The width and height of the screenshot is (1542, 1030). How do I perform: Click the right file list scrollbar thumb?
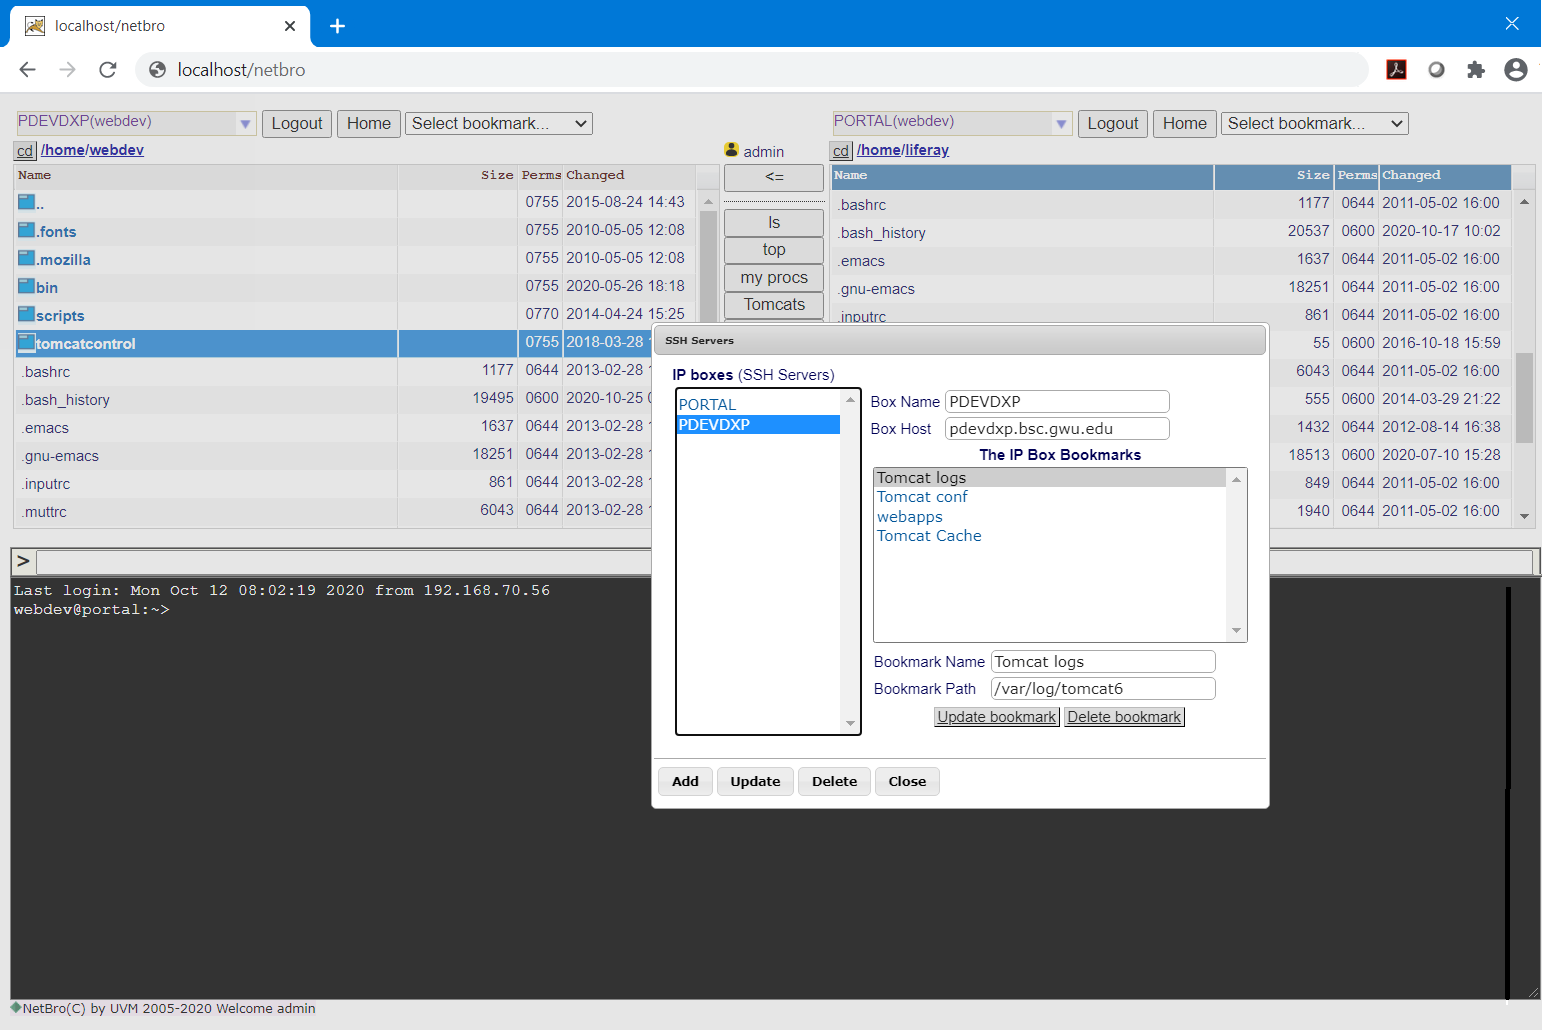(x=1524, y=398)
